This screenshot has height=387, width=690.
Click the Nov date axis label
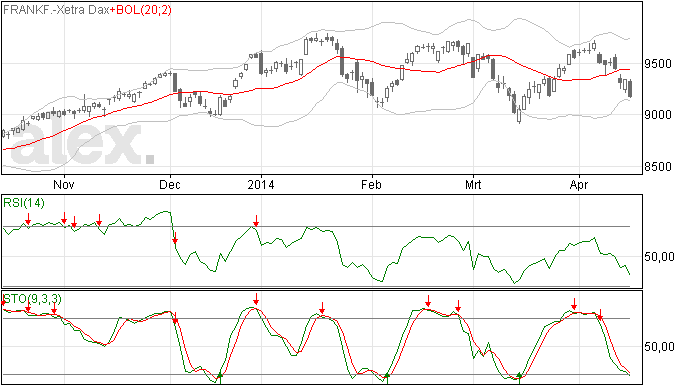click(x=64, y=184)
